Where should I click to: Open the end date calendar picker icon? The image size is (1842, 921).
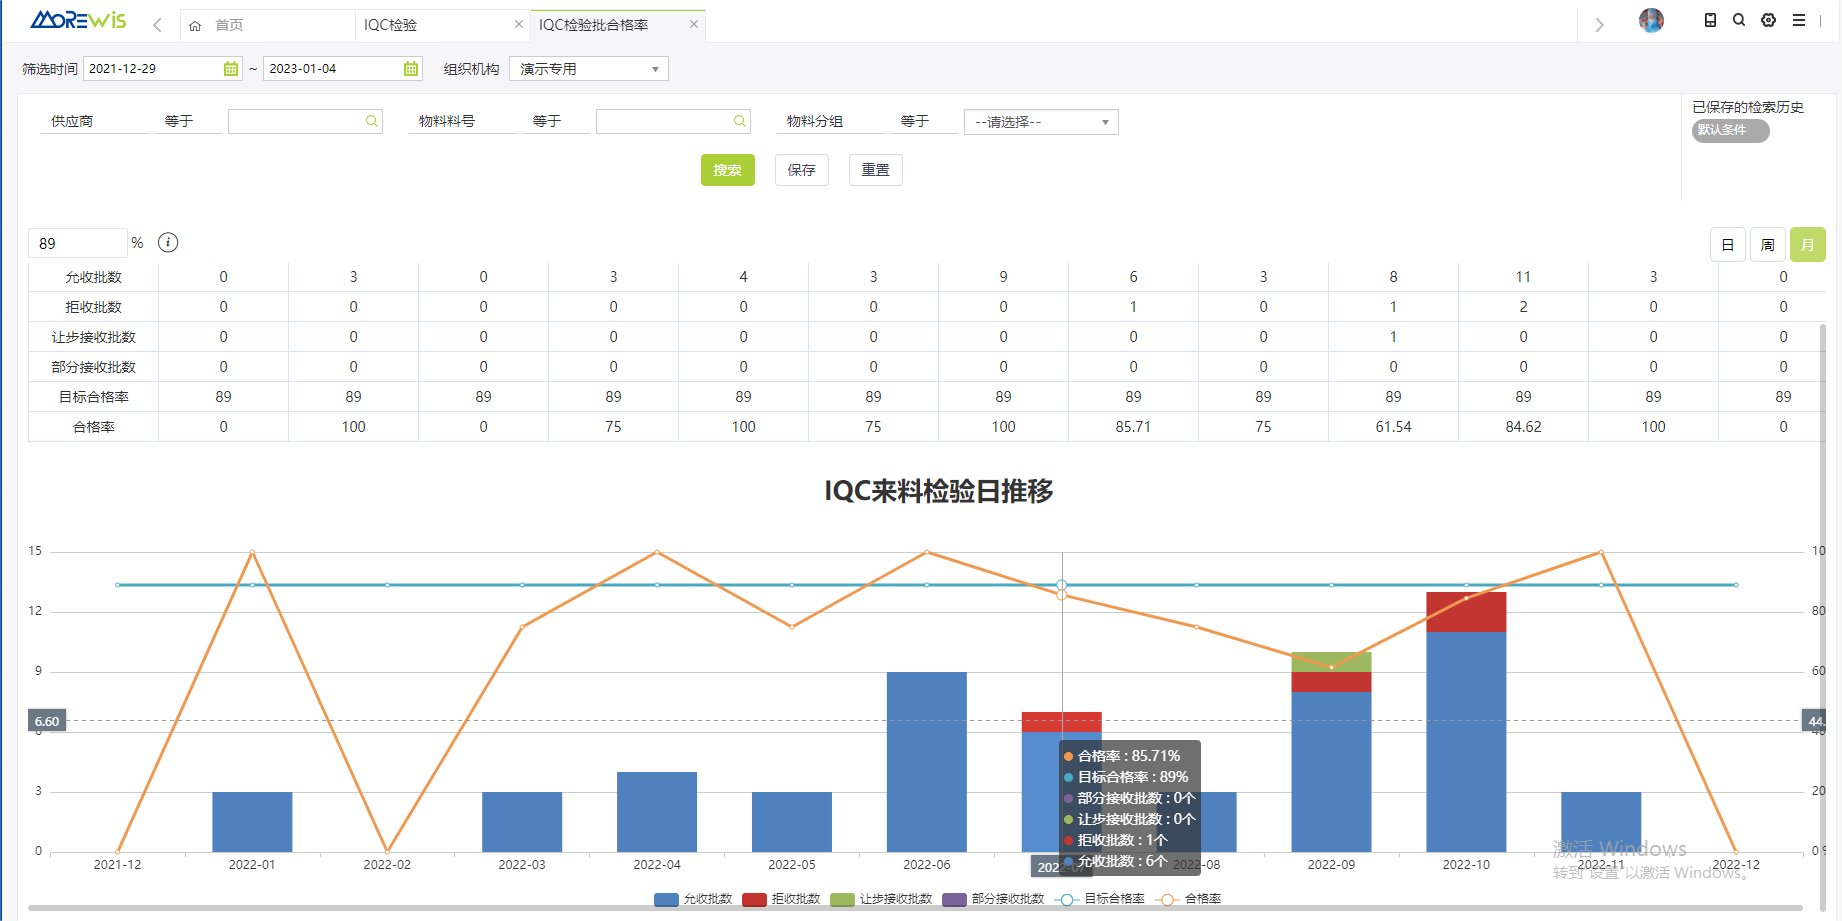tap(411, 69)
